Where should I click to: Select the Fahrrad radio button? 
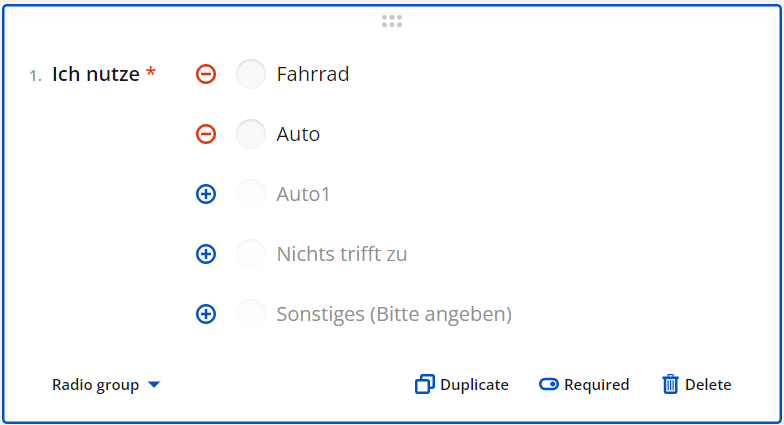(x=251, y=74)
